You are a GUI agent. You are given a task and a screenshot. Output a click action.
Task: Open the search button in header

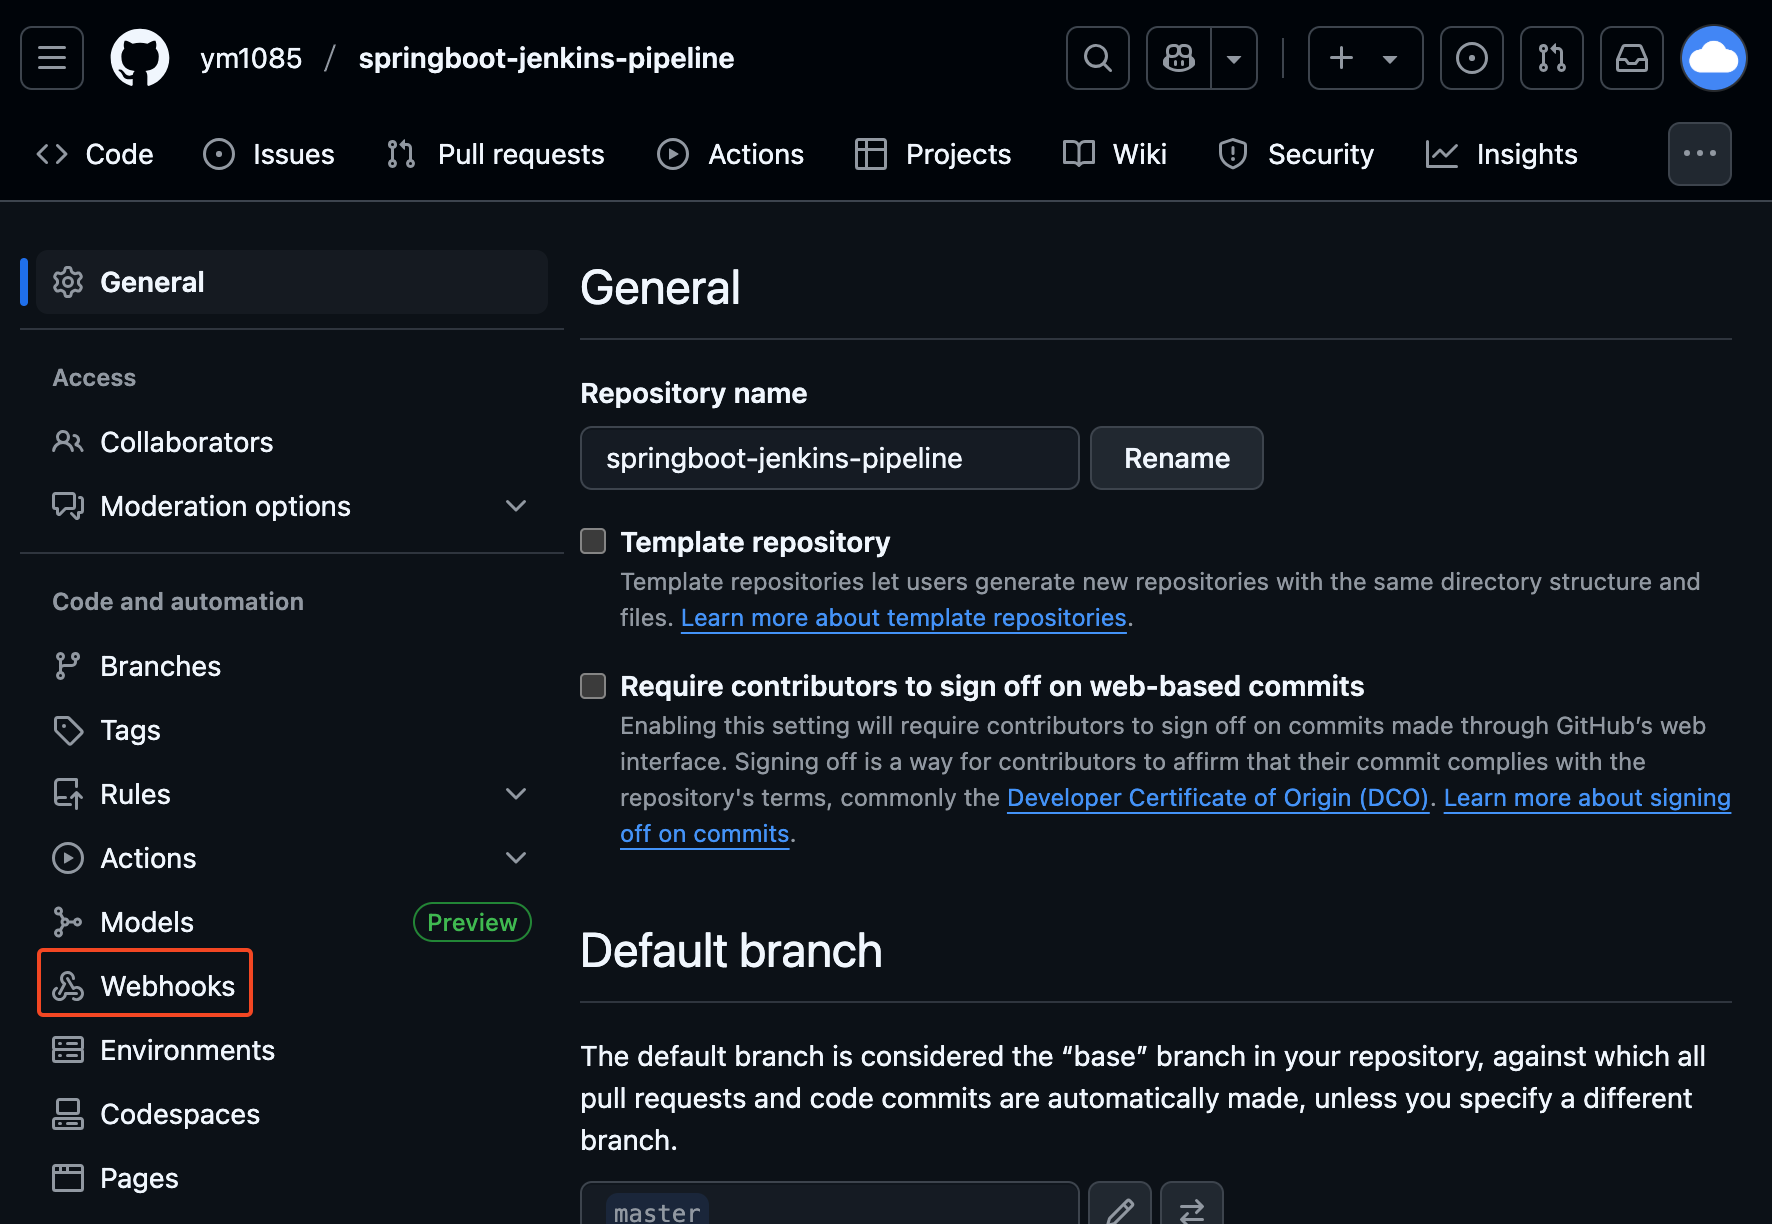[x=1098, y=58]
